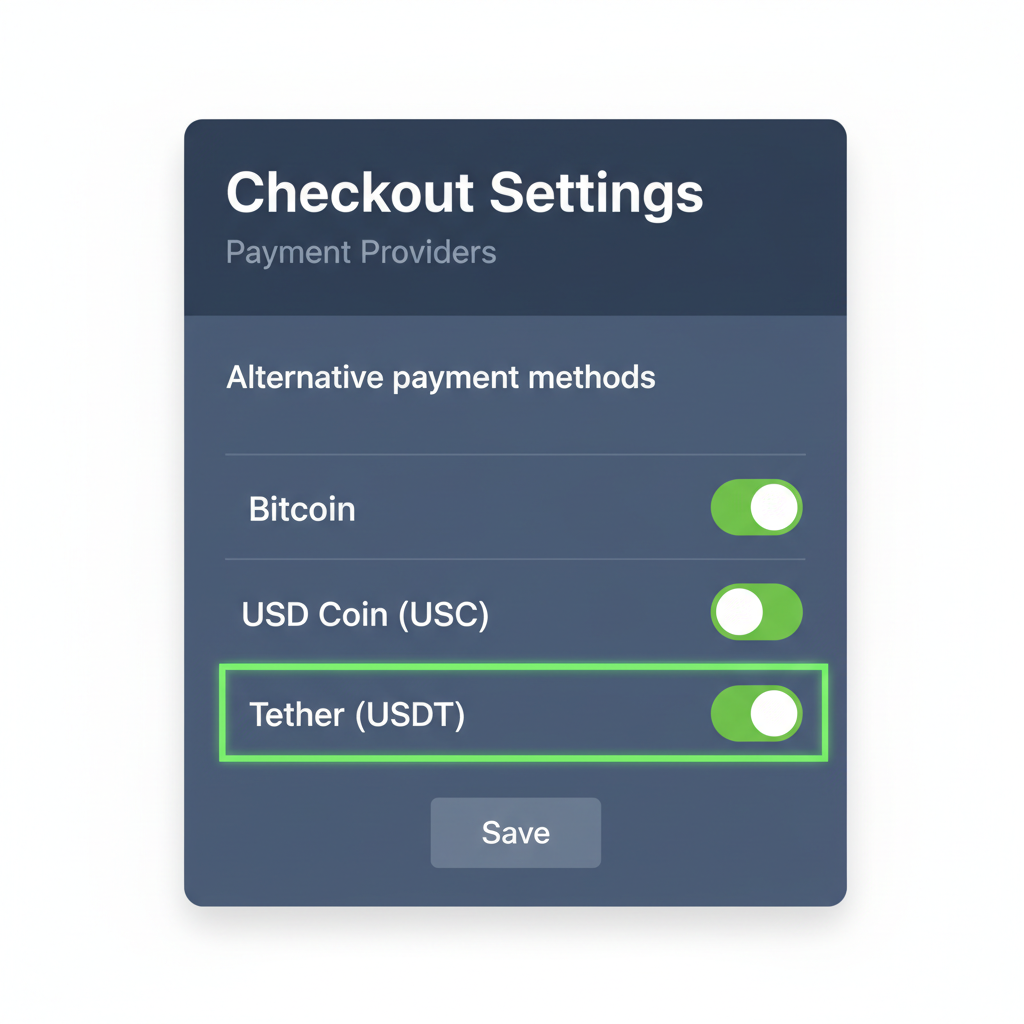This screenshot has height=1024, width=1024.
Task: Click the USD Coin (USC) row text
Action: (x=365, y=614)
